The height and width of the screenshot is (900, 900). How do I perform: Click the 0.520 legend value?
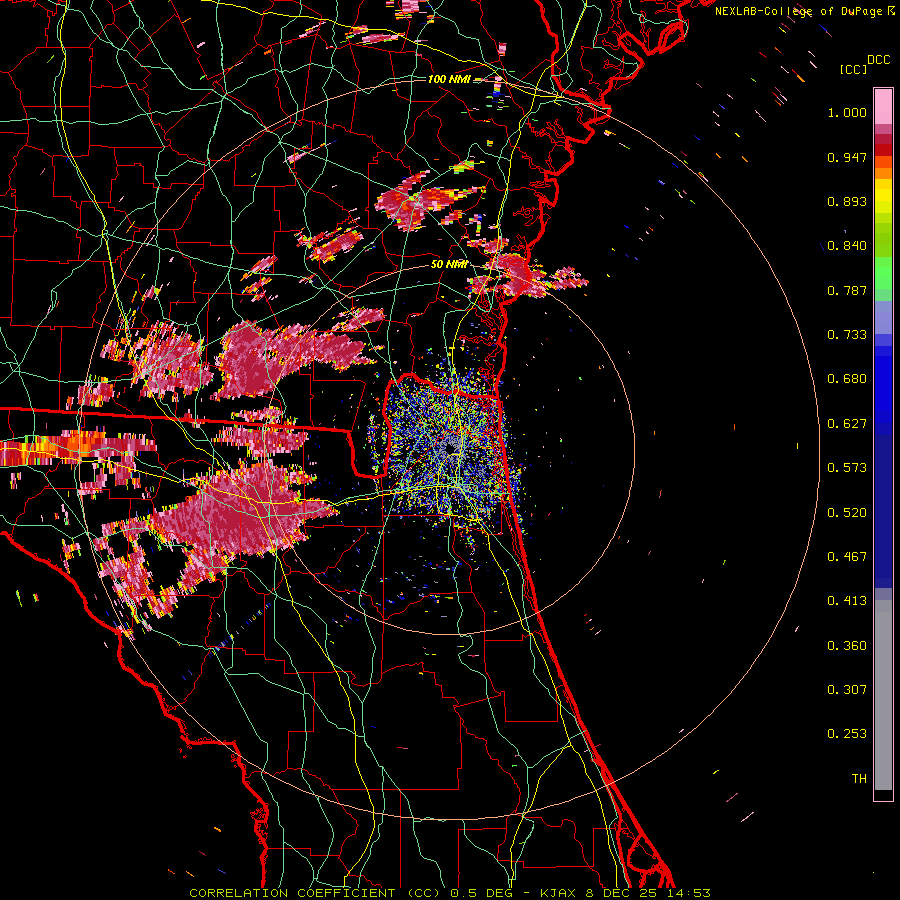[847, 513]
